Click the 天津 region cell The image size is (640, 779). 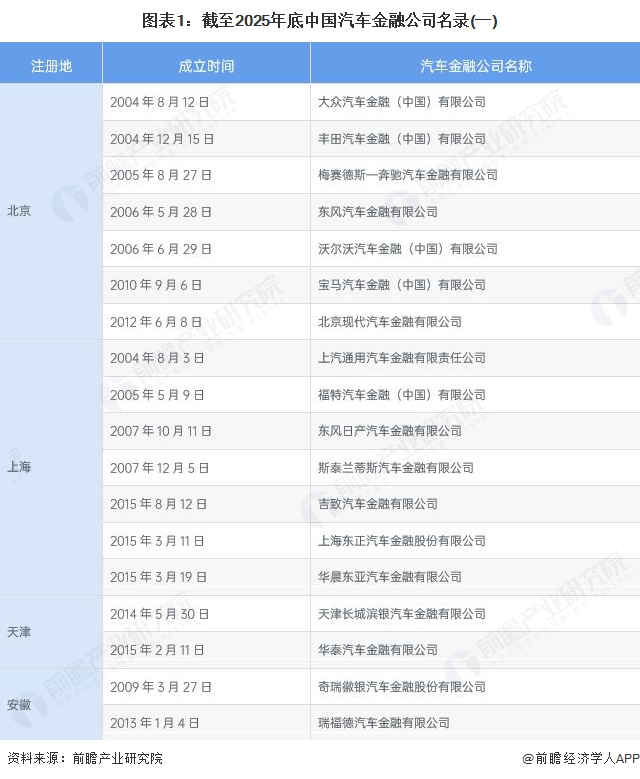click(19, 632)
